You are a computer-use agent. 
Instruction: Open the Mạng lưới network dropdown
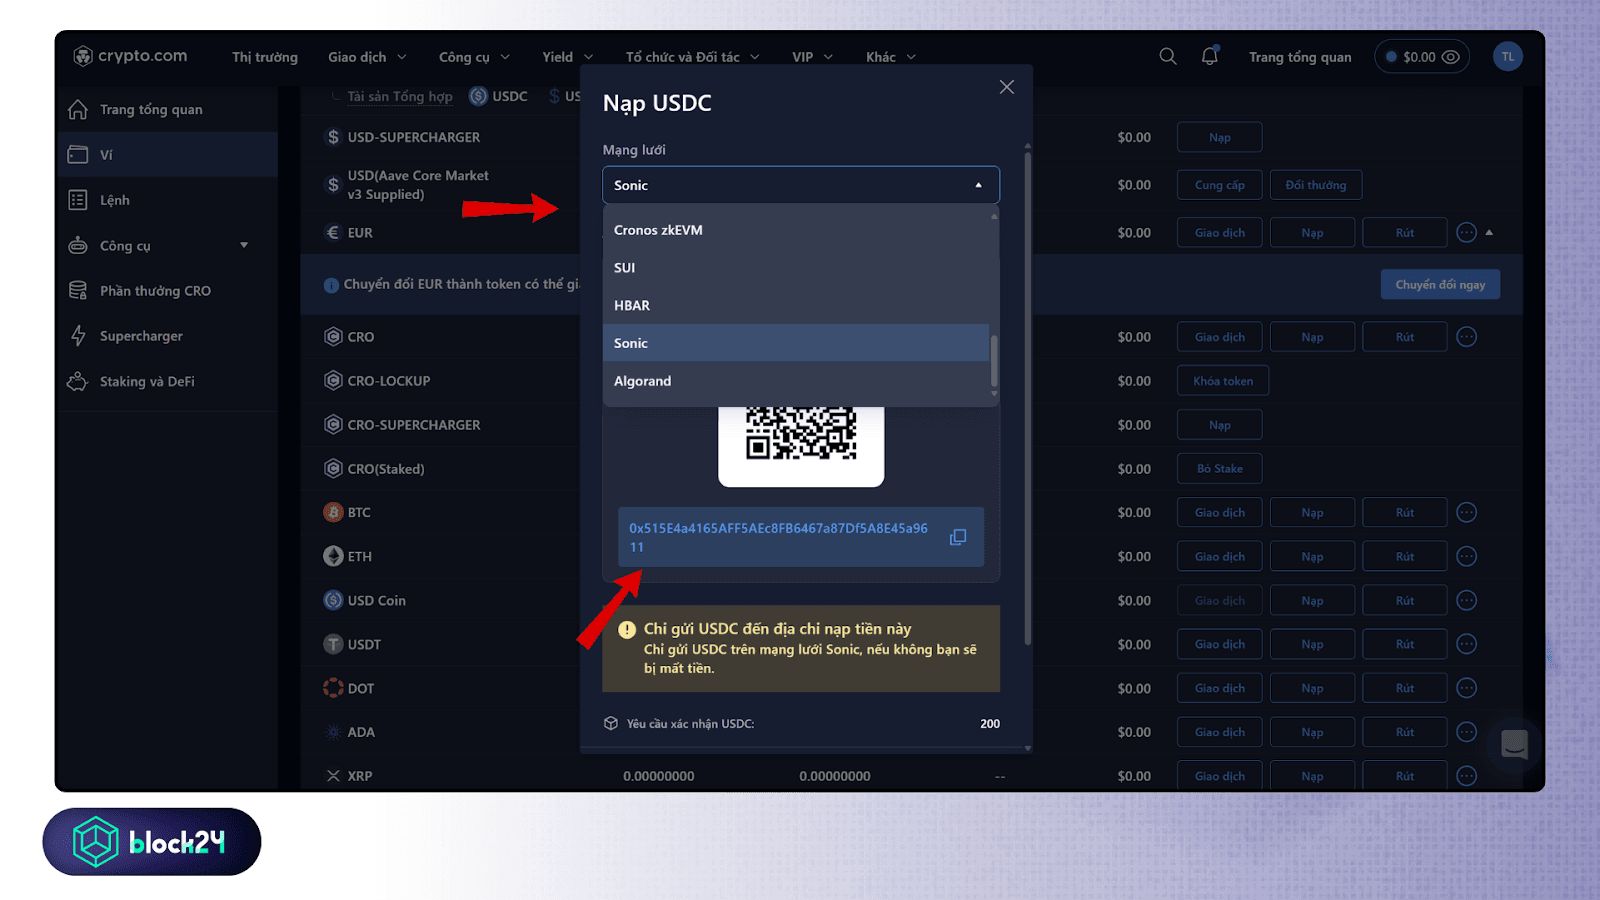tap(801, 185)
